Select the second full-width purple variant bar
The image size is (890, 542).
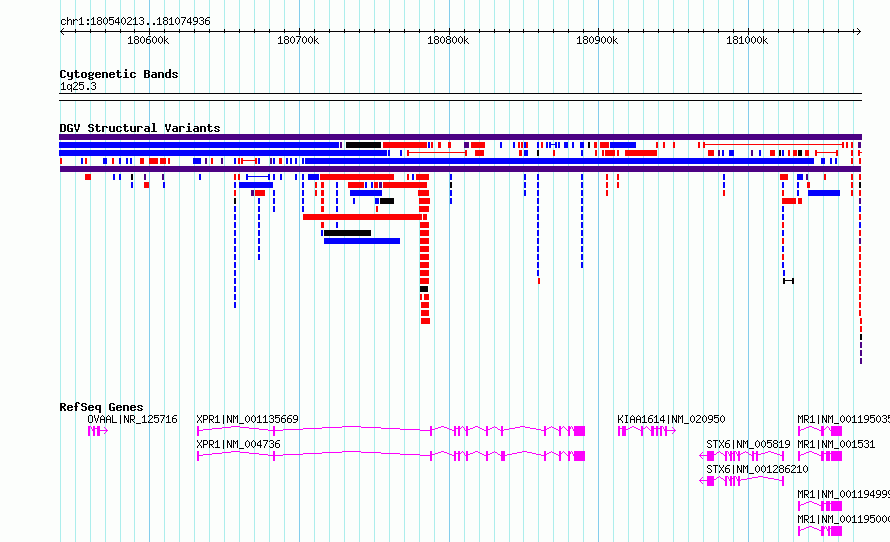[x=460, y=169]
